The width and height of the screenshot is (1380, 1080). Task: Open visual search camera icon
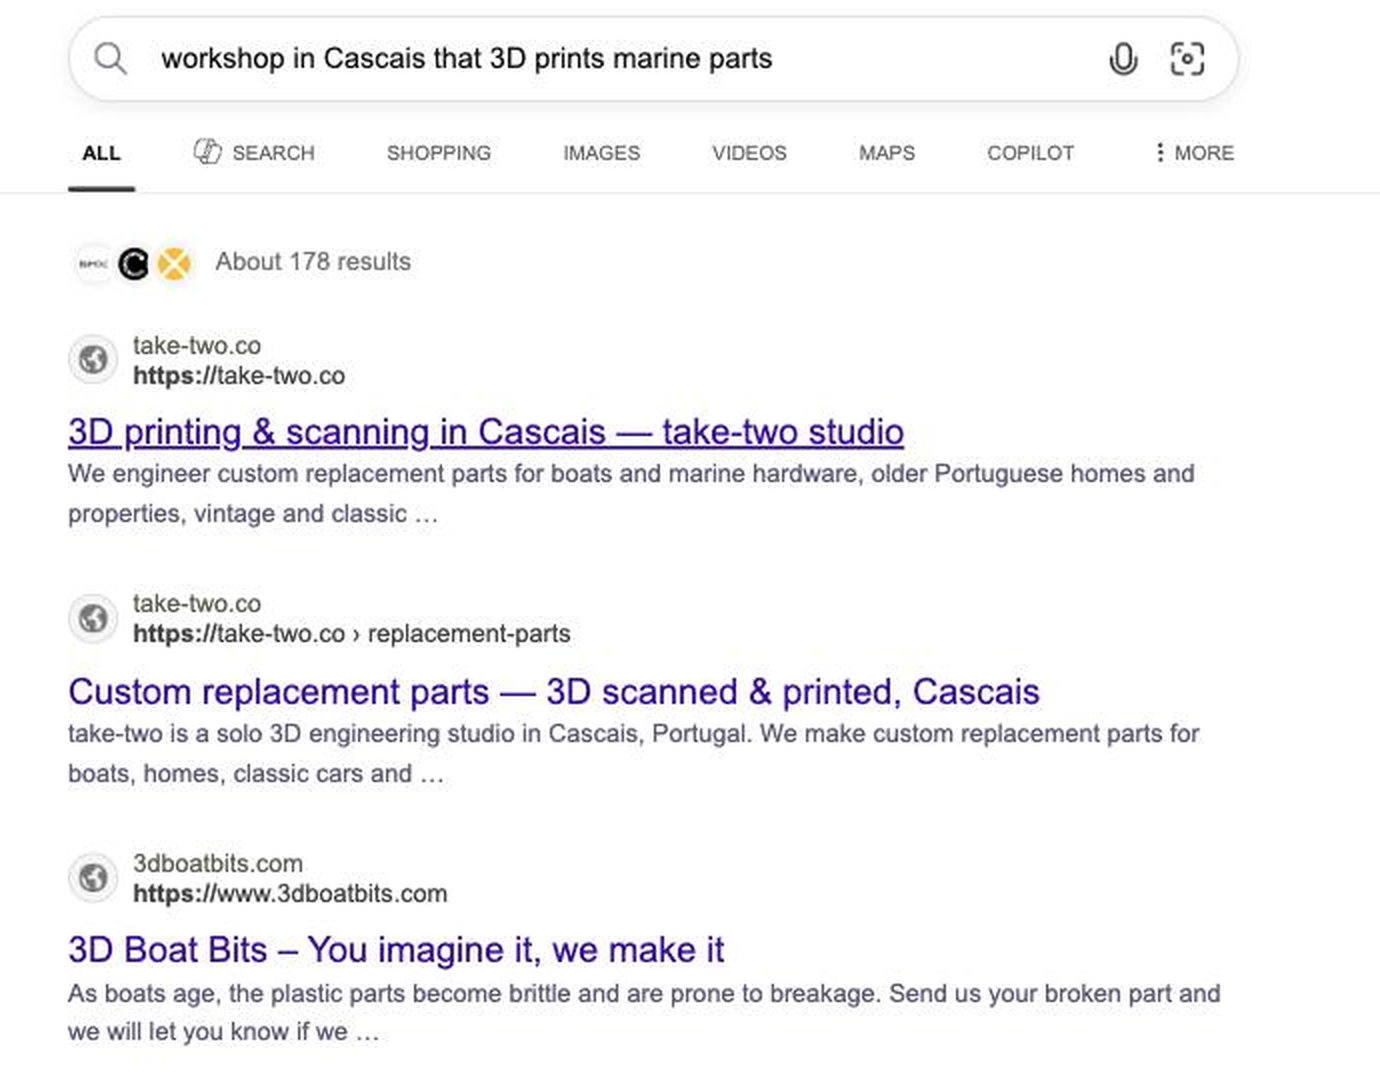click(1187, 59)
